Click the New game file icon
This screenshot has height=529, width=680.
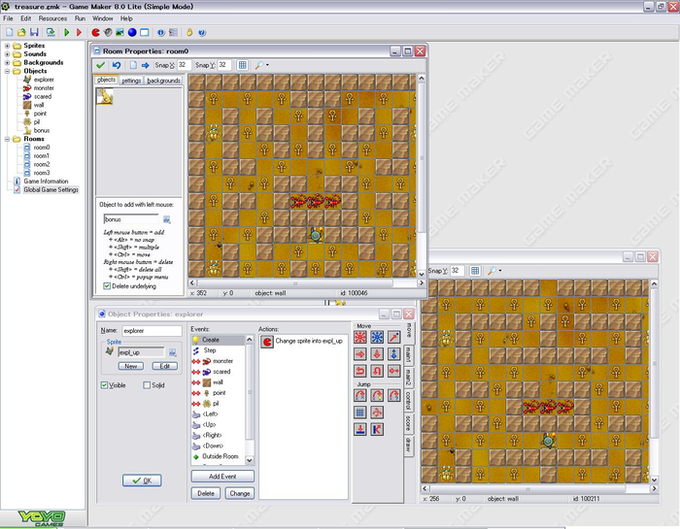pyautogui.click(x=9, y=32)
